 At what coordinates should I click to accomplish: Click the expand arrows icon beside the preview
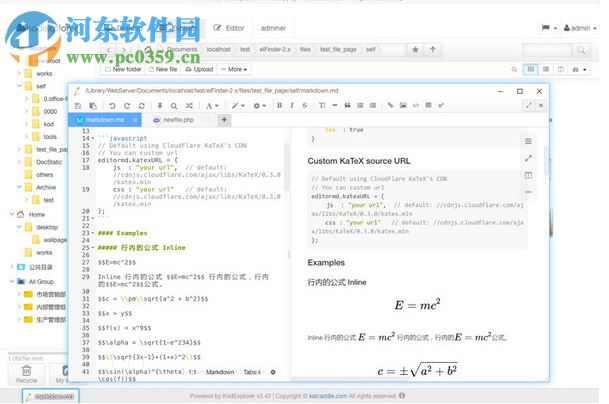tap(528, 158)
